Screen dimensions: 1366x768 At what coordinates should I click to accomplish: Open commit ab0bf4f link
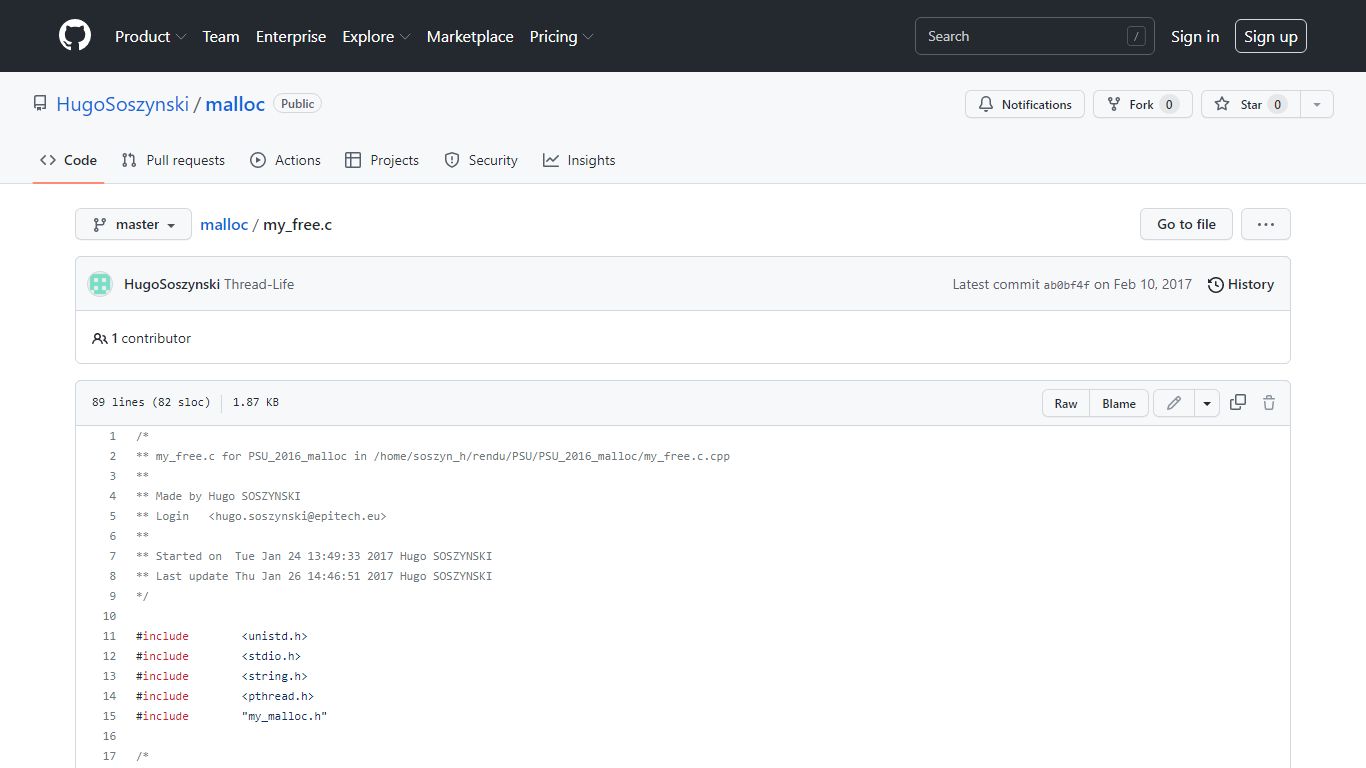tap(1067, 285)
